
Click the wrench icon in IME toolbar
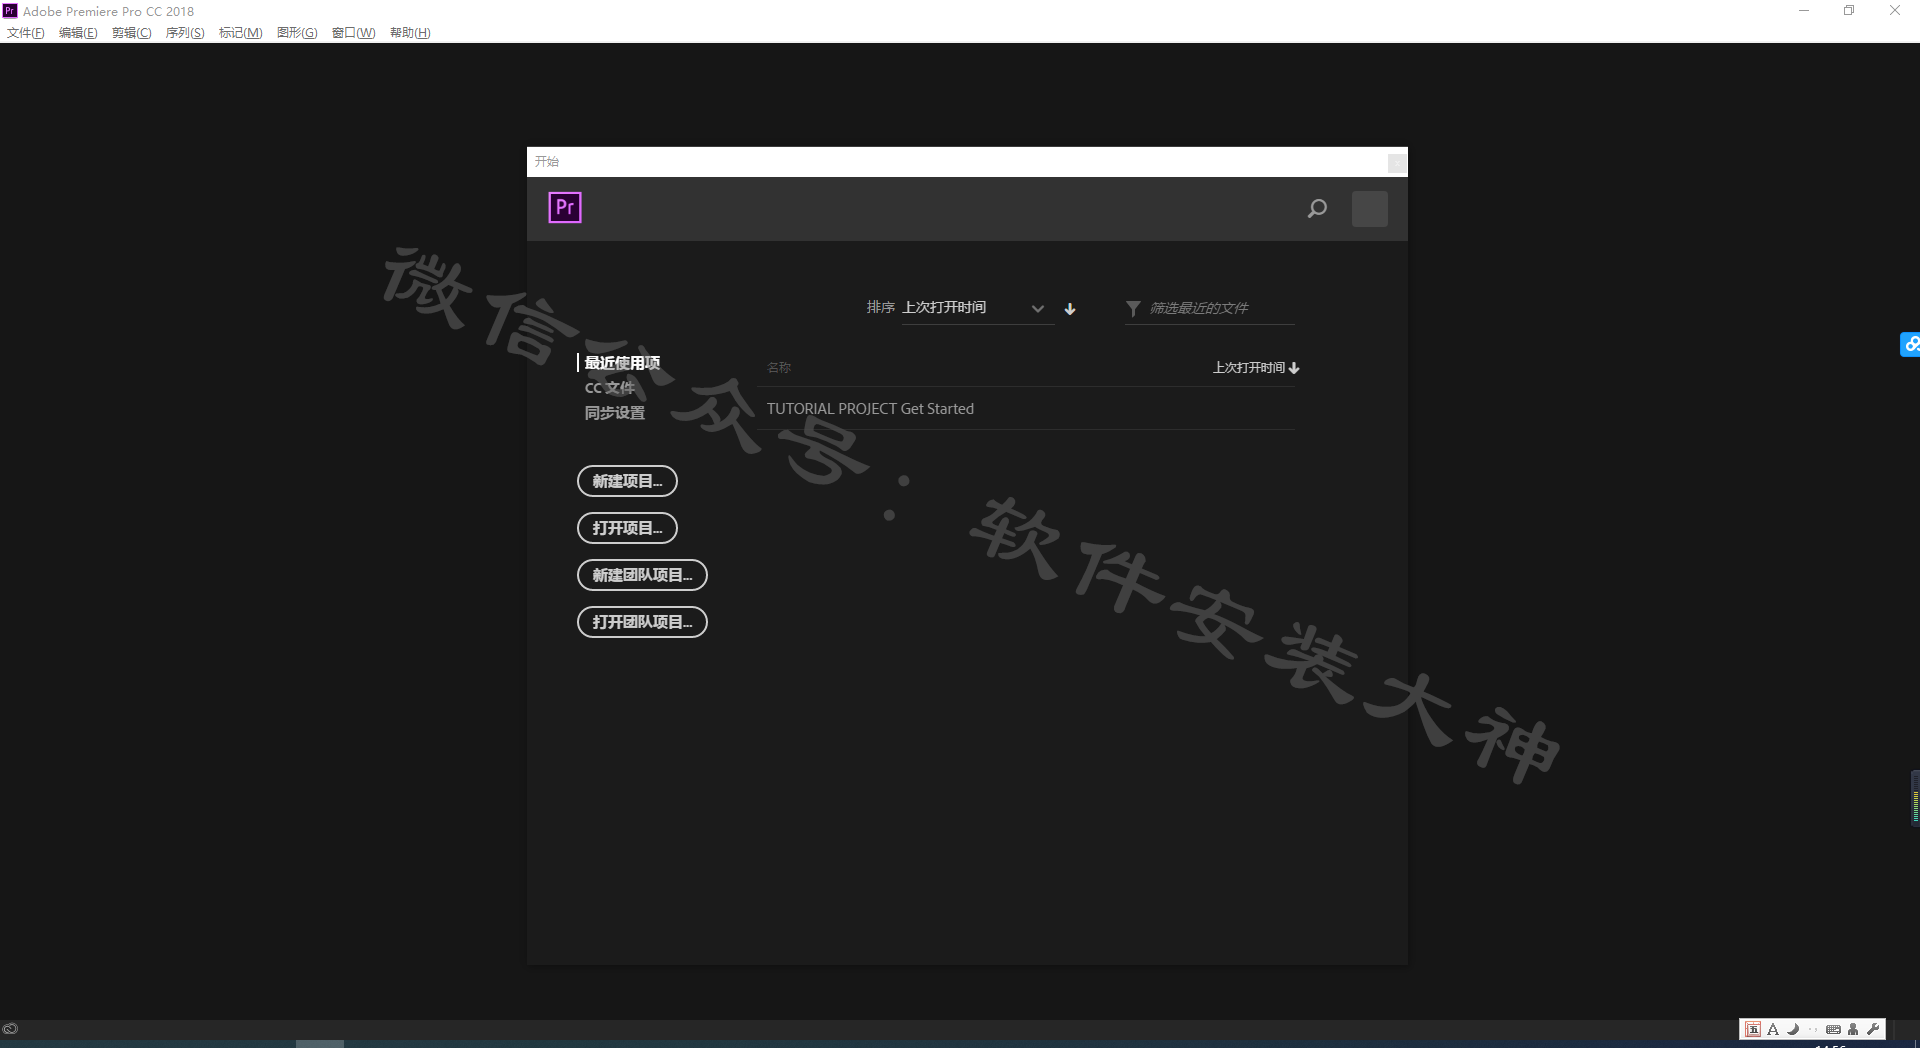(1873, 1029)
